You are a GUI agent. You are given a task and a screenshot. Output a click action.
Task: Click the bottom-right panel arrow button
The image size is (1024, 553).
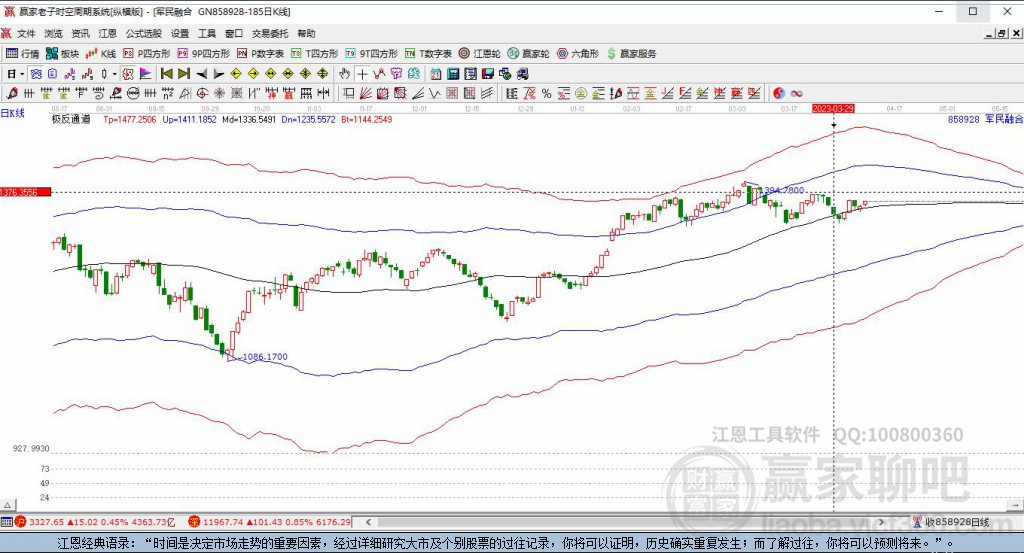[x=1016, y=505]
